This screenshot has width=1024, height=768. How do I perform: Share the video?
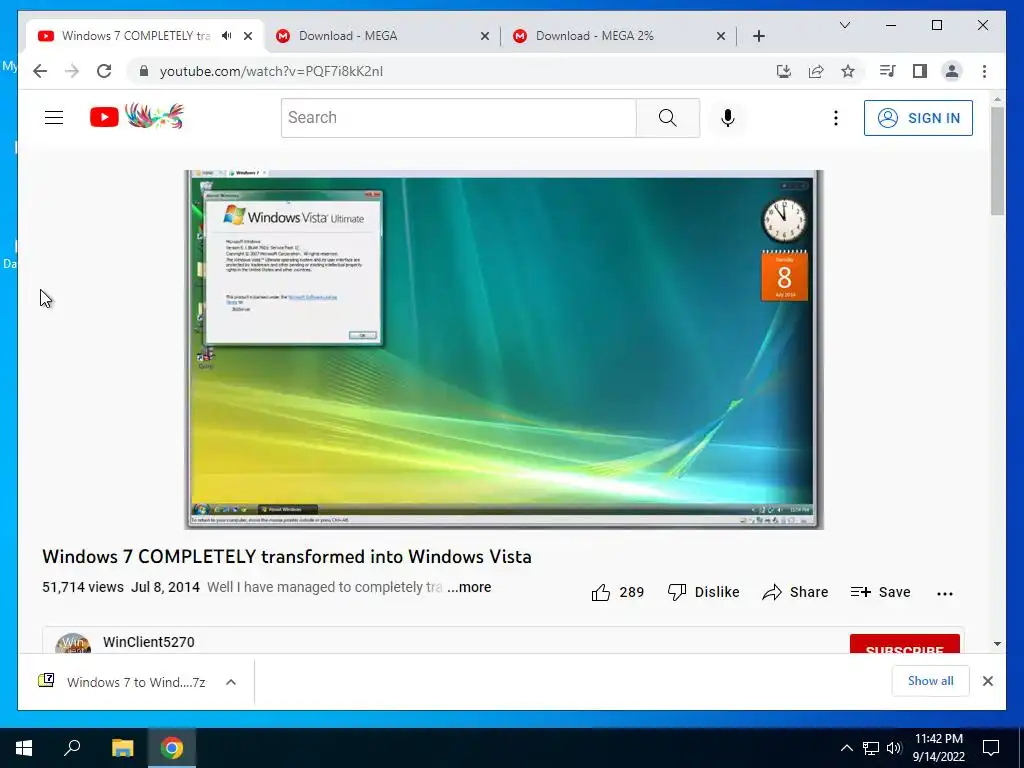[x=795, y=592]
